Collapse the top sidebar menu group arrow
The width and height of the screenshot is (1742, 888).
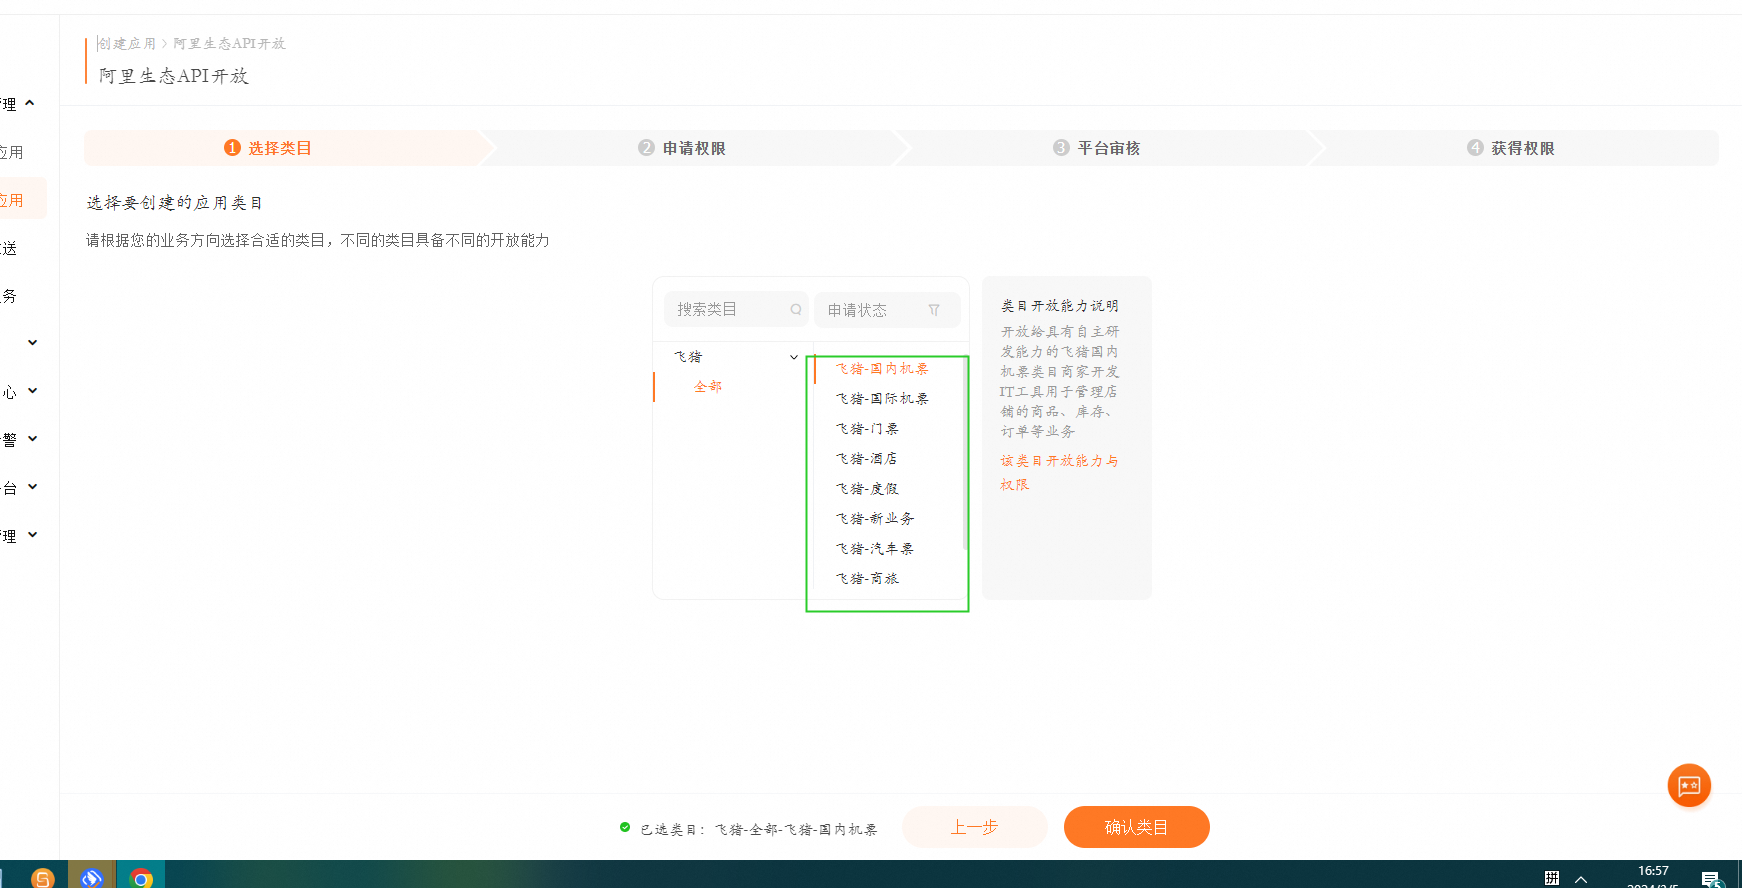pyautogui.click(x=30, y=103)
